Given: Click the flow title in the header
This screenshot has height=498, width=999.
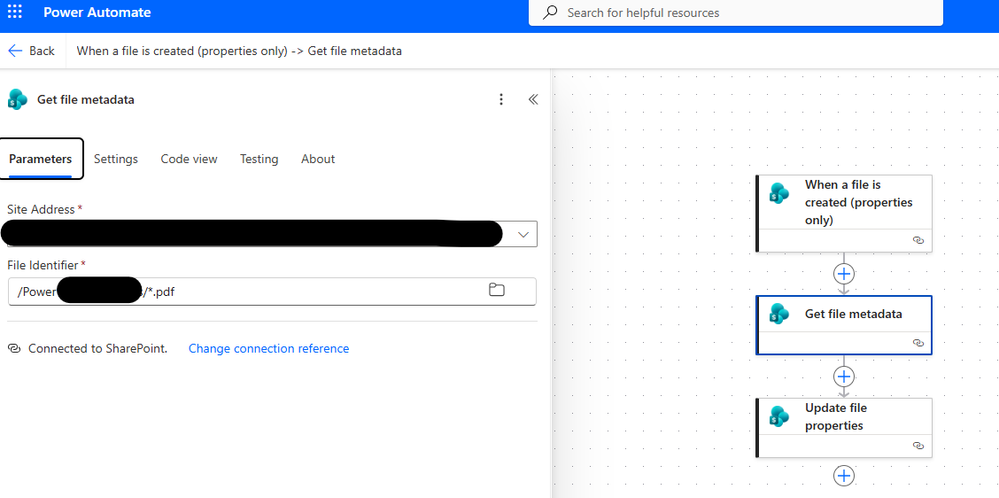Looking at the screenshot, I should 239,51.
